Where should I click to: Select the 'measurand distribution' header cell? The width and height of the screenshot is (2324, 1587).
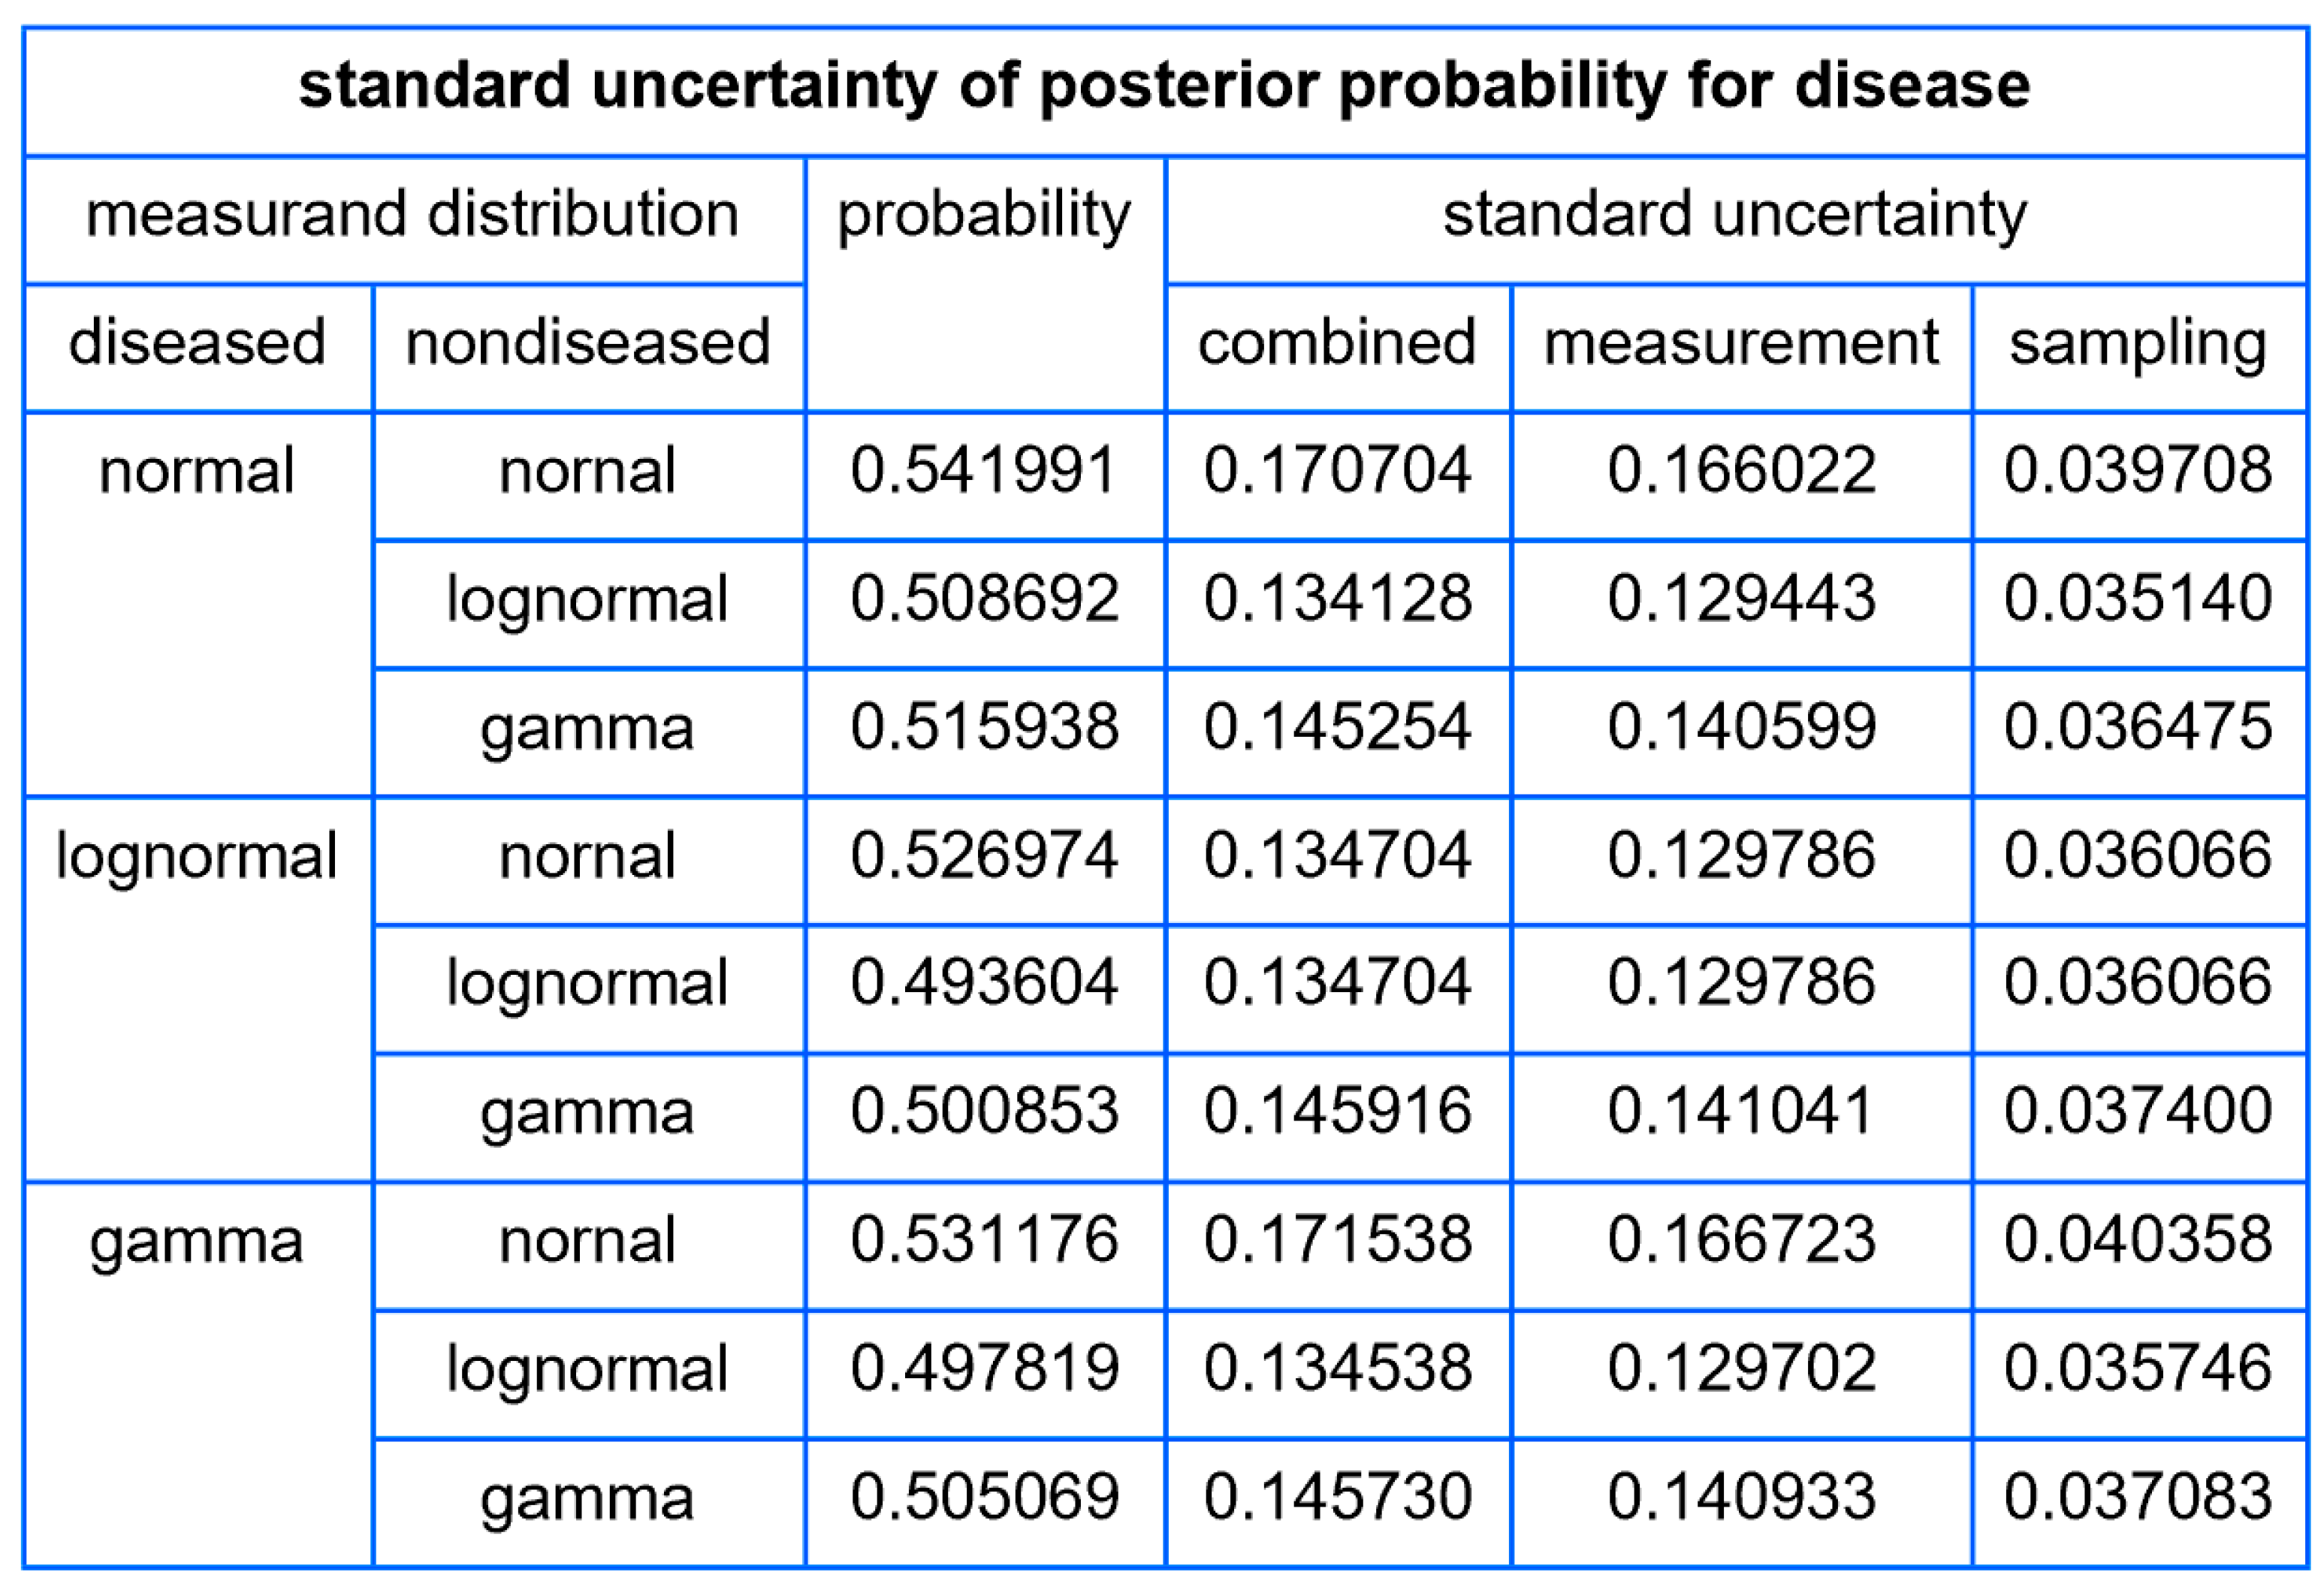click(412, 215)
